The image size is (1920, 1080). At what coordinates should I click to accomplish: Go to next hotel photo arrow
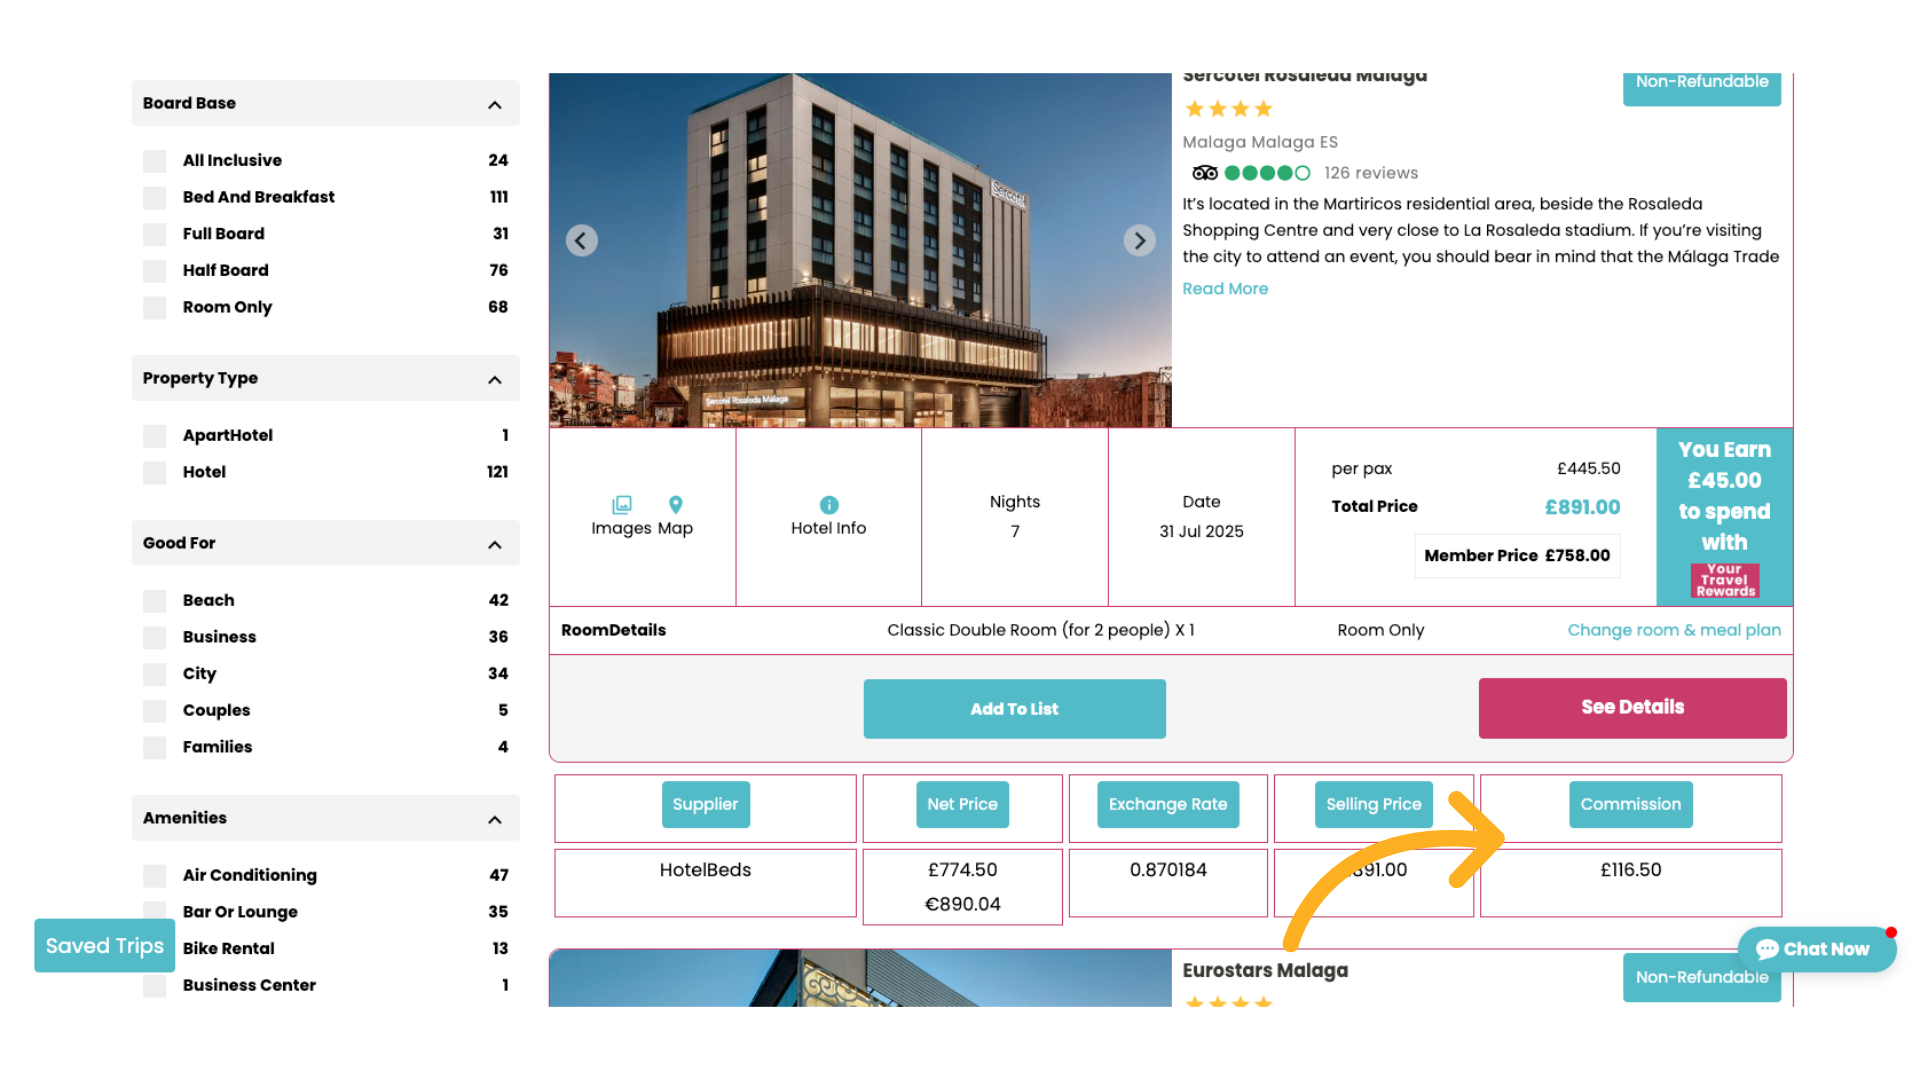point(1139,241)
